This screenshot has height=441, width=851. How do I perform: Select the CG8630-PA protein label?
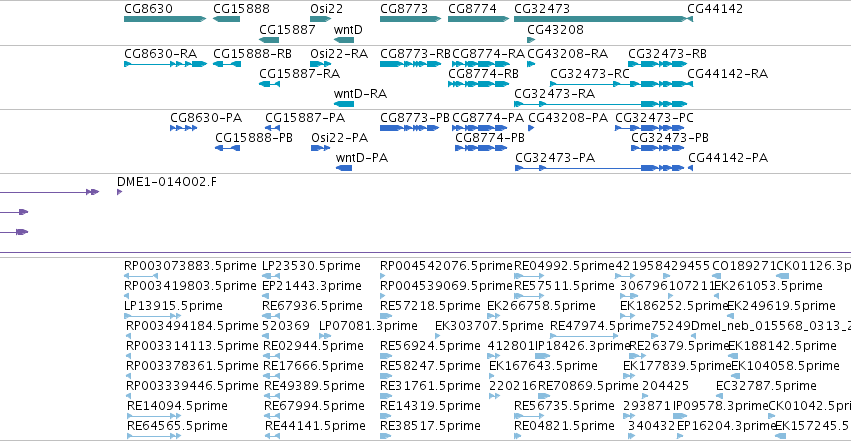coord(206,118)
